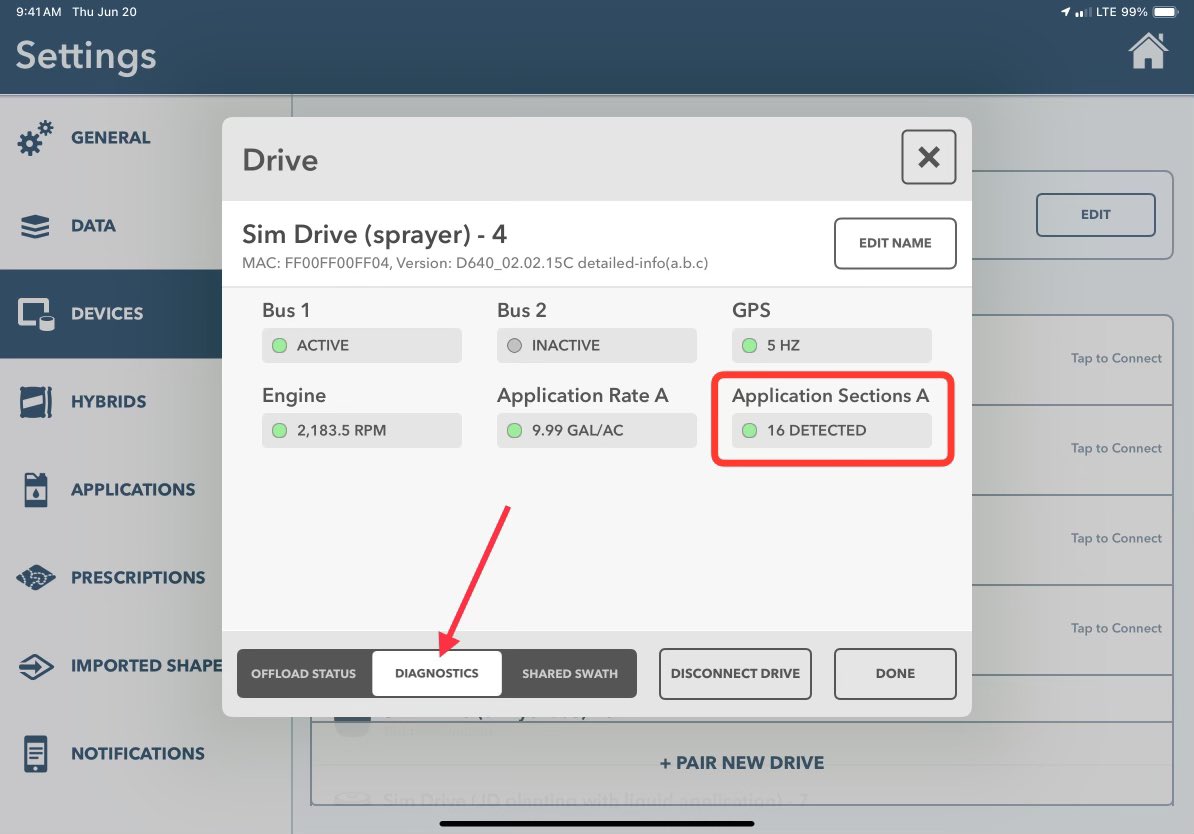Tap the 9:41 AM clock

coord(39,12)
